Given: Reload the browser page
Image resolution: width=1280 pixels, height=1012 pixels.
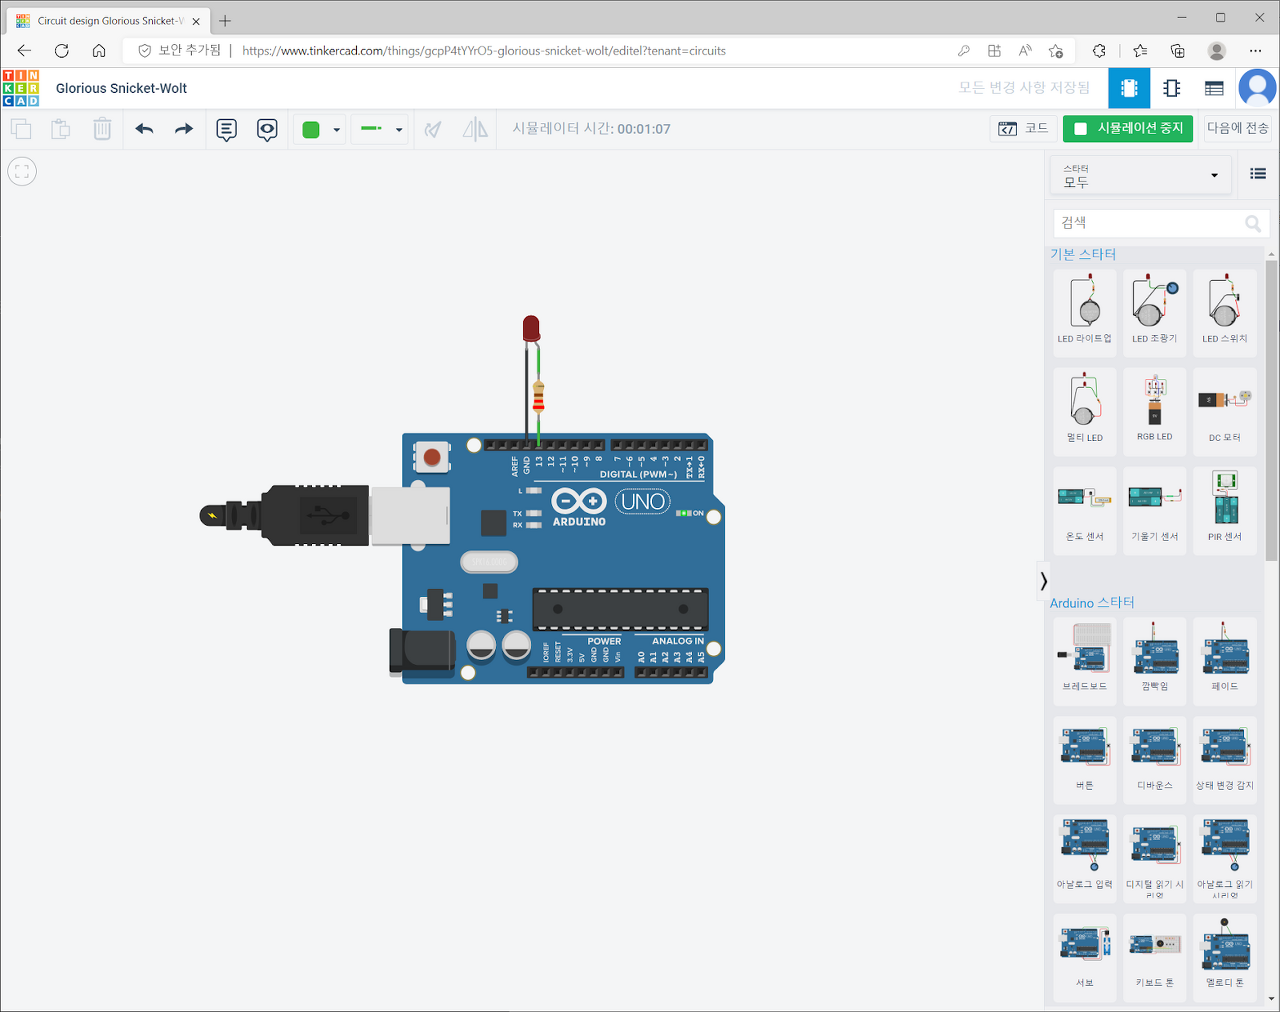Looking at the screenshot, I should 62,50.
